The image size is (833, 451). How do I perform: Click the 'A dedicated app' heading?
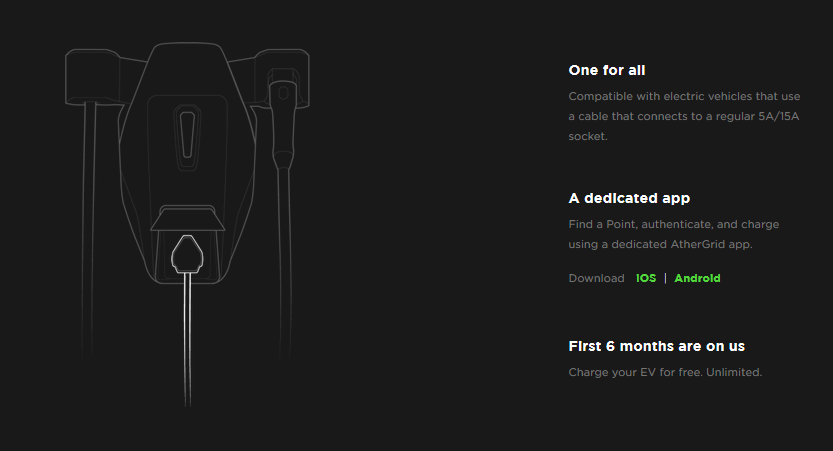pos(629,198)
